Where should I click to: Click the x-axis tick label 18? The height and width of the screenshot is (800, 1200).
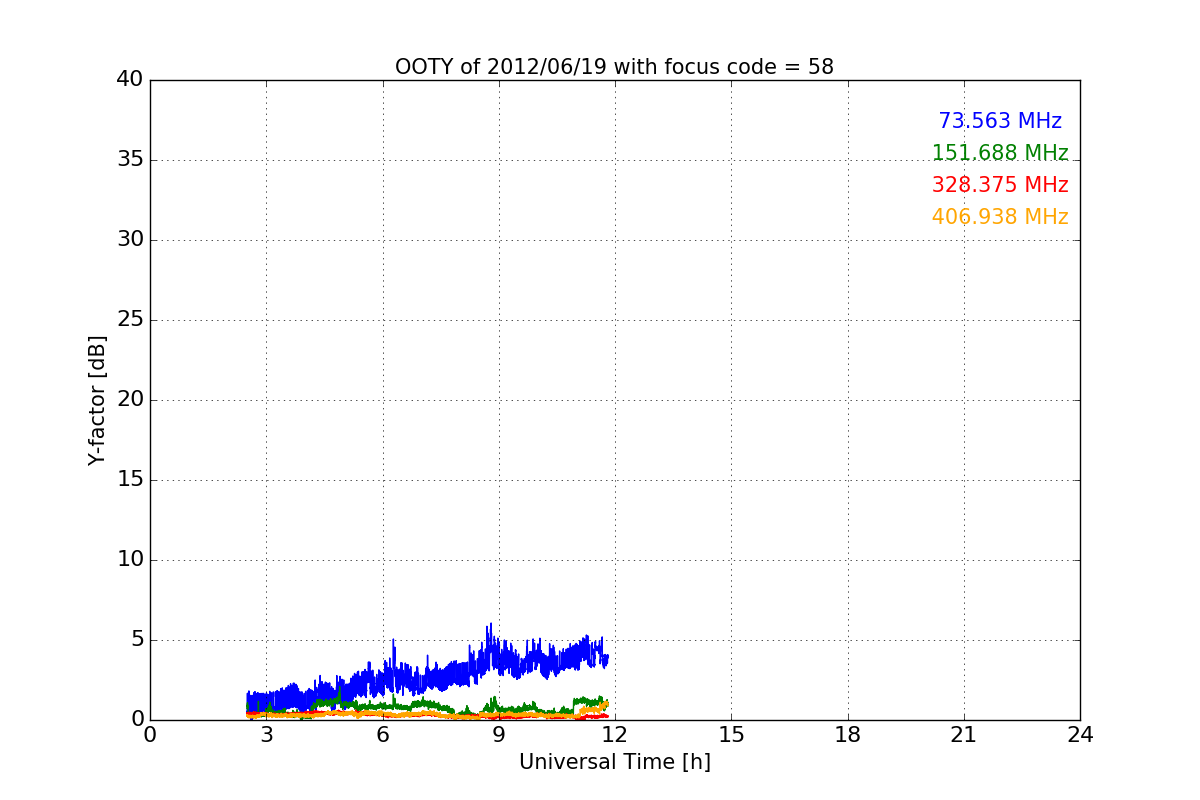tap(848, 735)
